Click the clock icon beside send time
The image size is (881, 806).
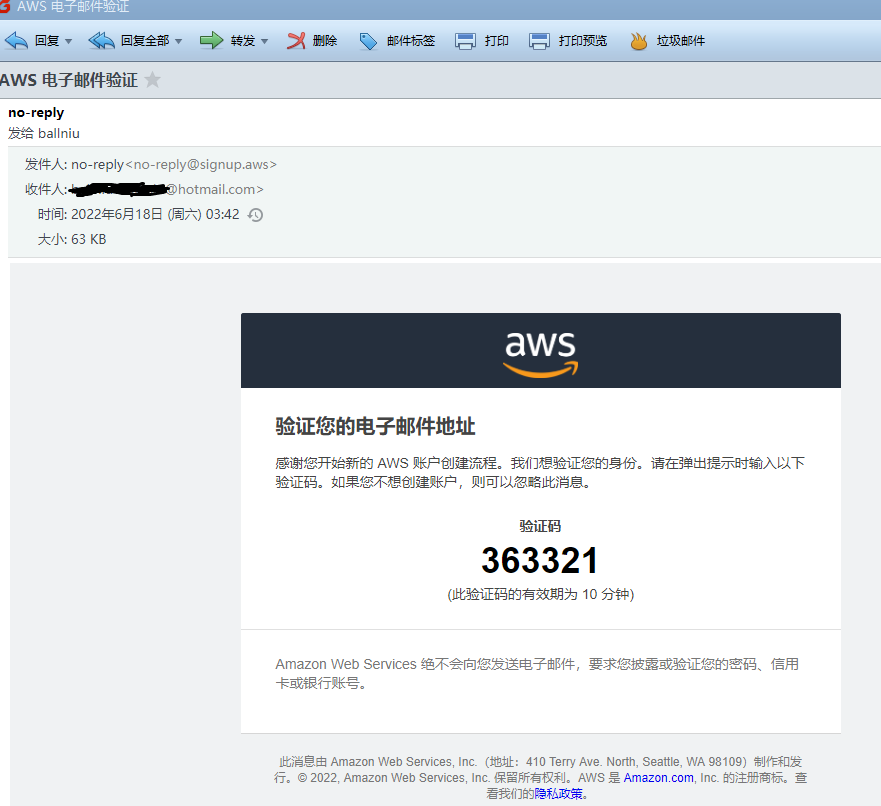(x=256, y=215)
